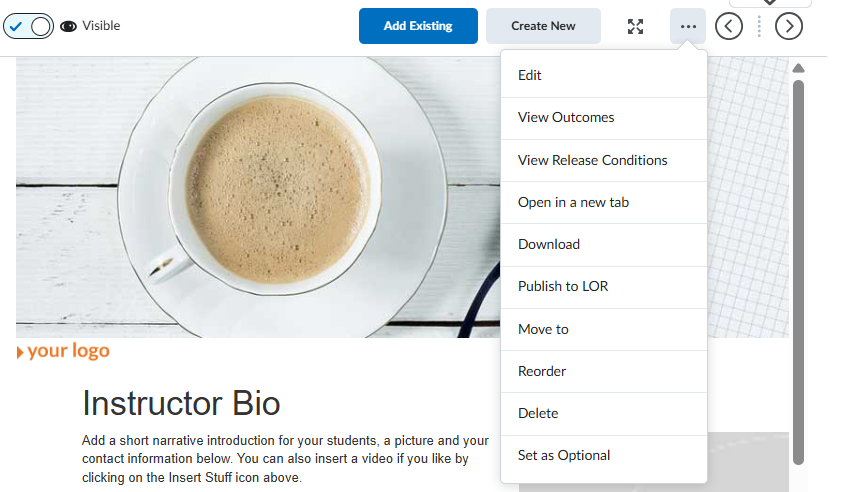This screenshot has width=867, height=492.
Task: Choose Move to menu item
Action: pos(543,329)
